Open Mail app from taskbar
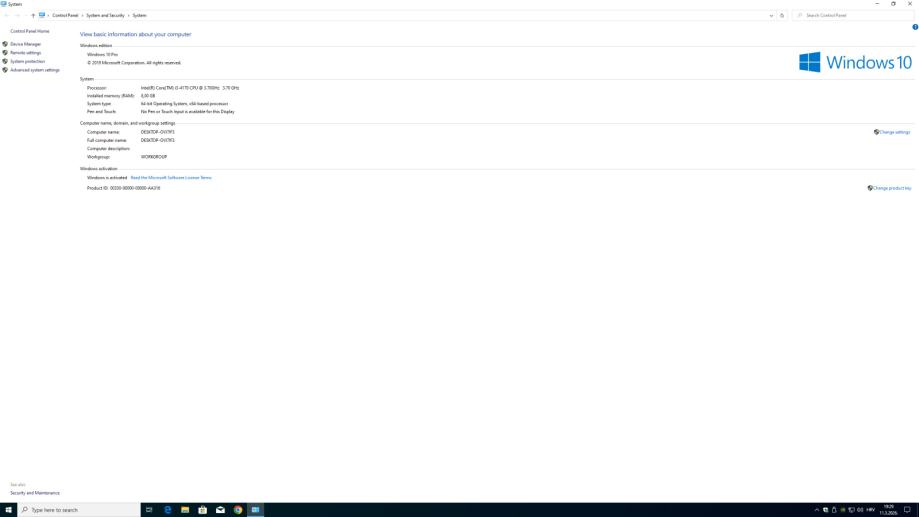The image size is (919, 517). 220,510
